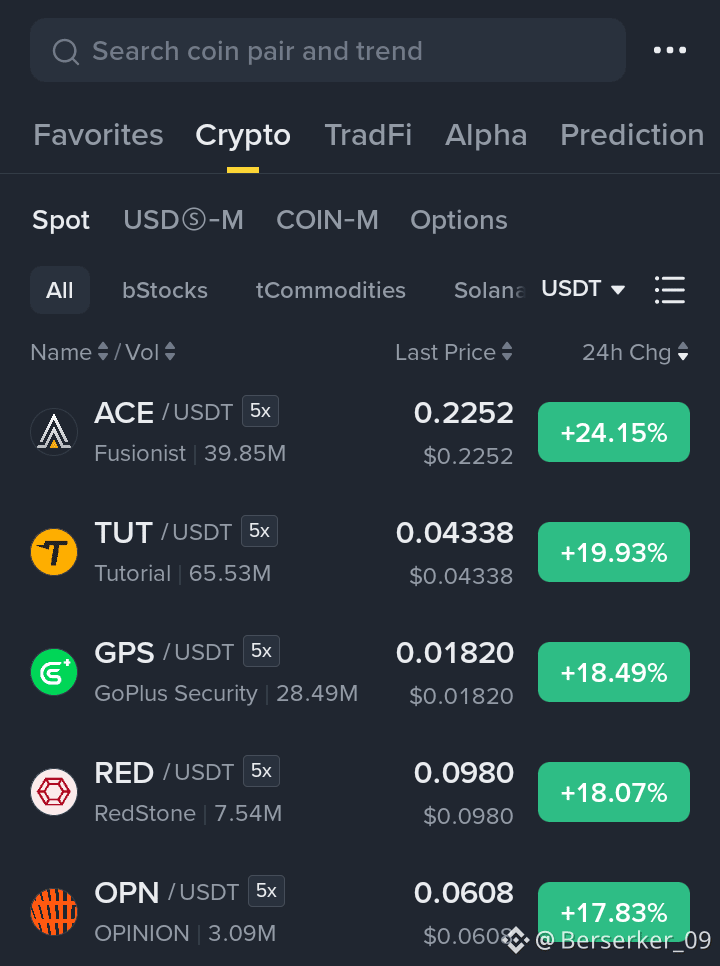Tap the RED RedStone coin logo
Viewport: 720px width, 966px height.
tap(54, 792)
